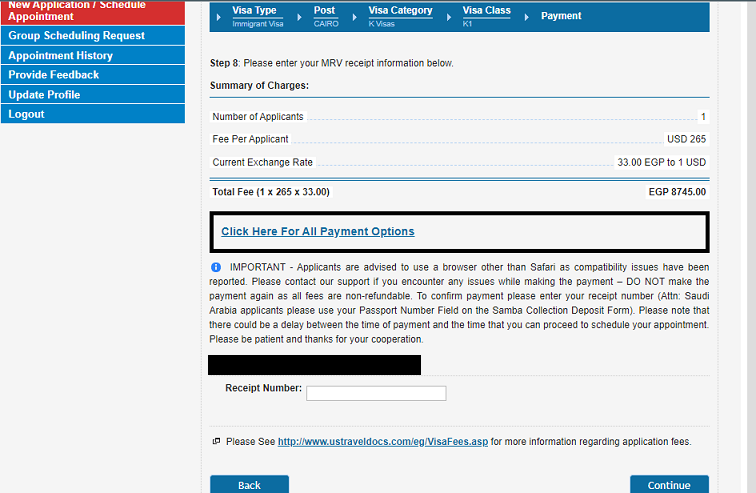Viewport: 756px width, 493px height.
Task: Select Current Exchange Rate label
Action: (x=263, y=162)
